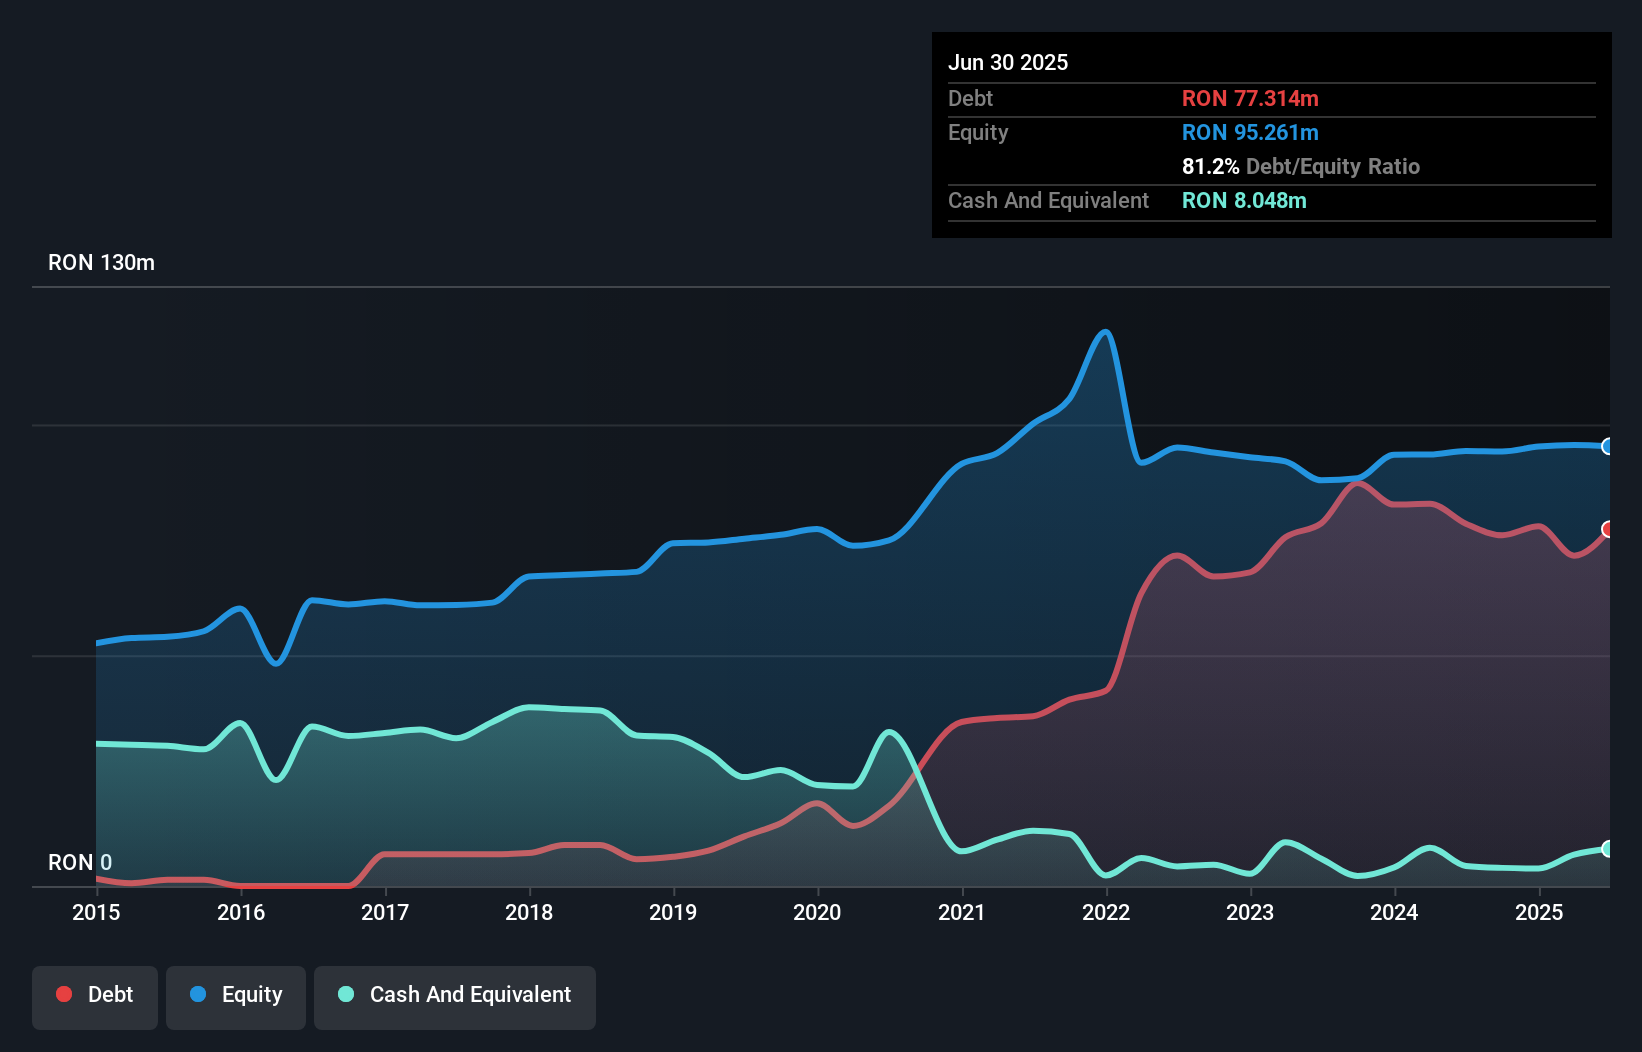Click the 2015 x-axis label

tap(96, 912)
